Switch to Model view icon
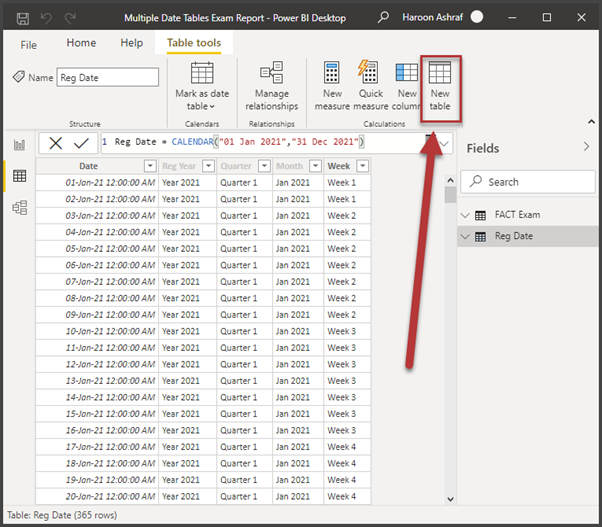The width and height of the screenshot is (602, 527). 20,208
